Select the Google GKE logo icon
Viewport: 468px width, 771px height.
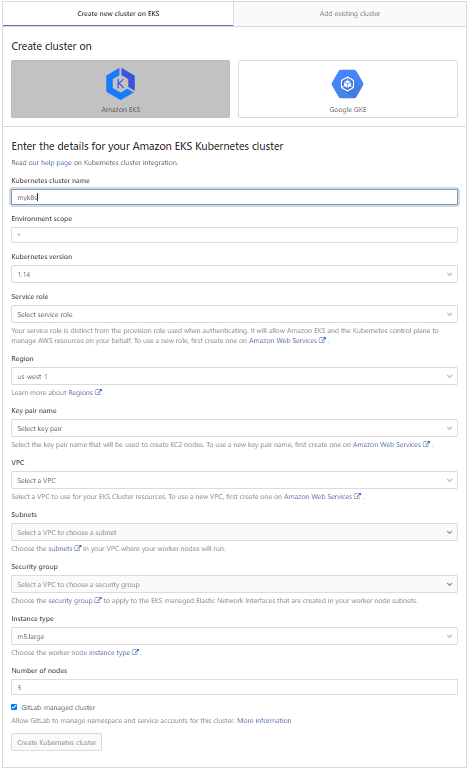coord(348,84)
